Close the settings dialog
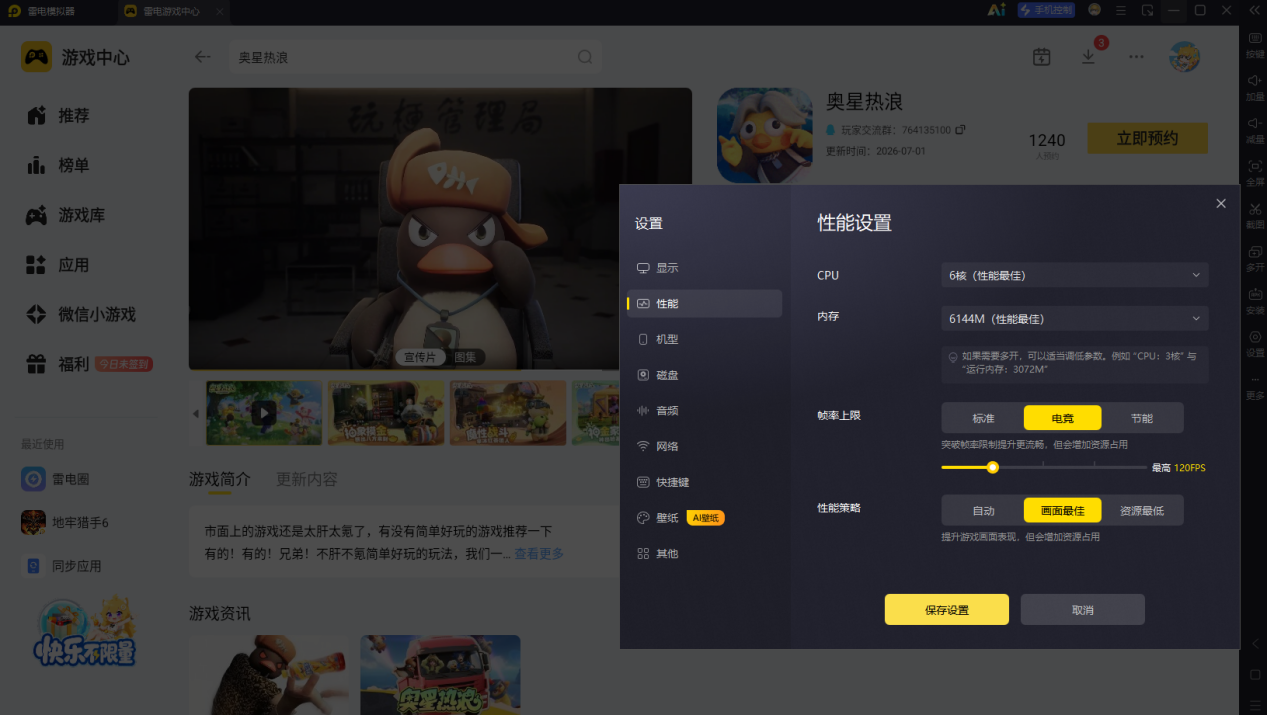 (x=1220, y=203)
